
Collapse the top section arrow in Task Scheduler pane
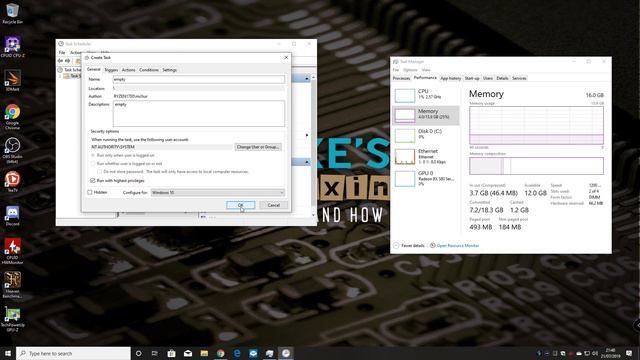click(307, 78)
